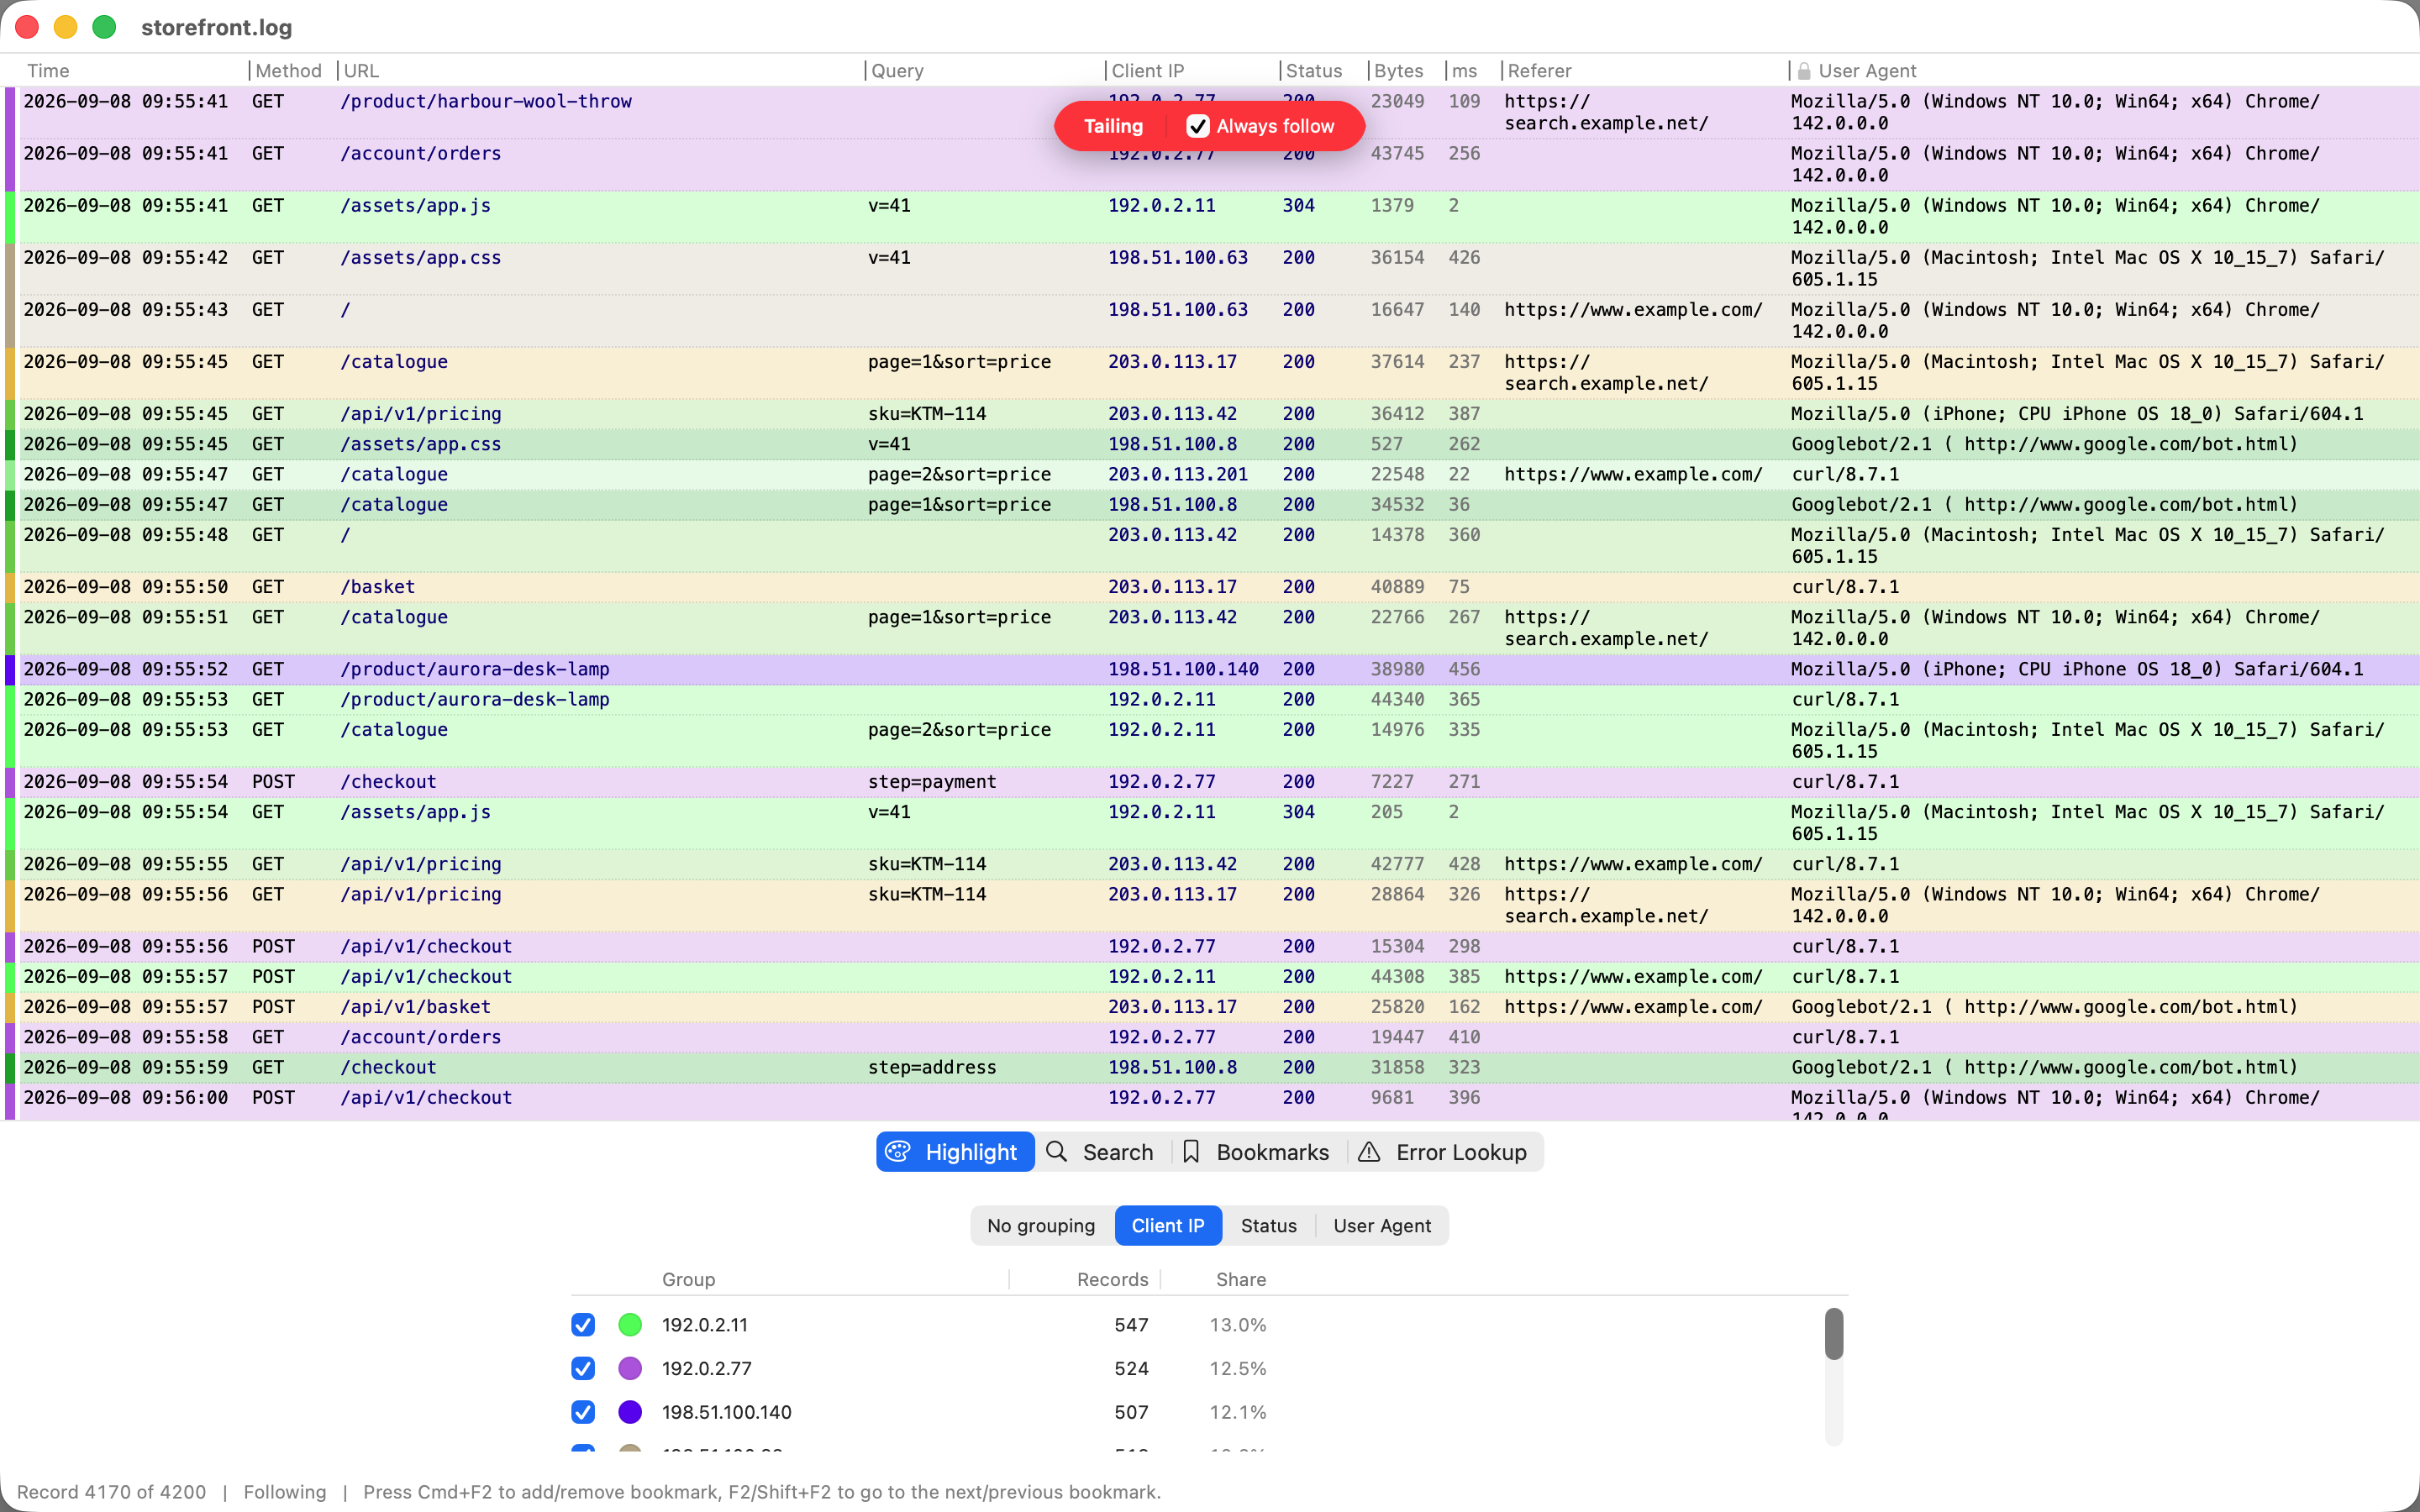
Task: Uncheck the 192.0.2.77 group checkbox
Action: pyautogui.click(x=583, y=1368)
